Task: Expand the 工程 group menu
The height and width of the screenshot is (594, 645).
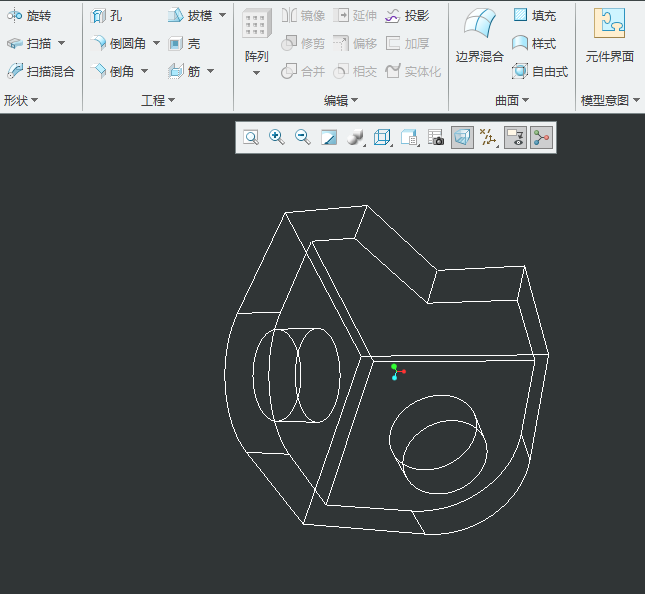Action: (x=158, y=100)
